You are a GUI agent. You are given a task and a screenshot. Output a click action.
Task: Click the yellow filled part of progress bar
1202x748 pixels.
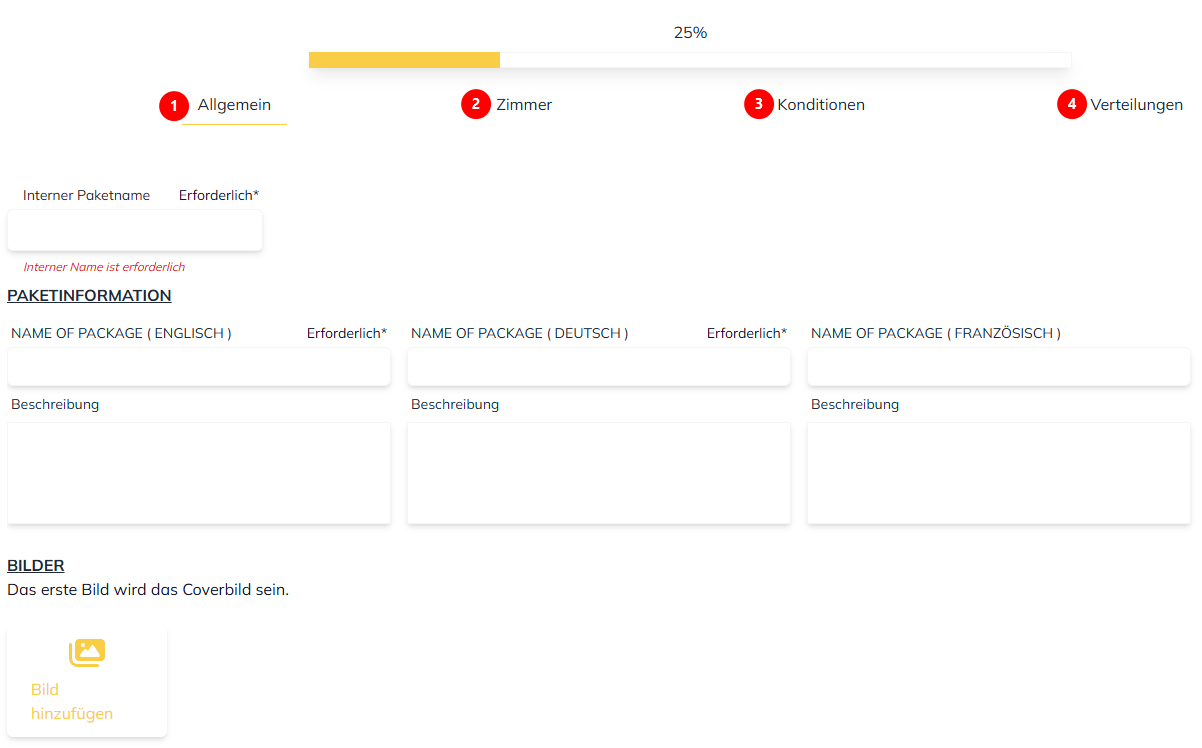point(404,60)
